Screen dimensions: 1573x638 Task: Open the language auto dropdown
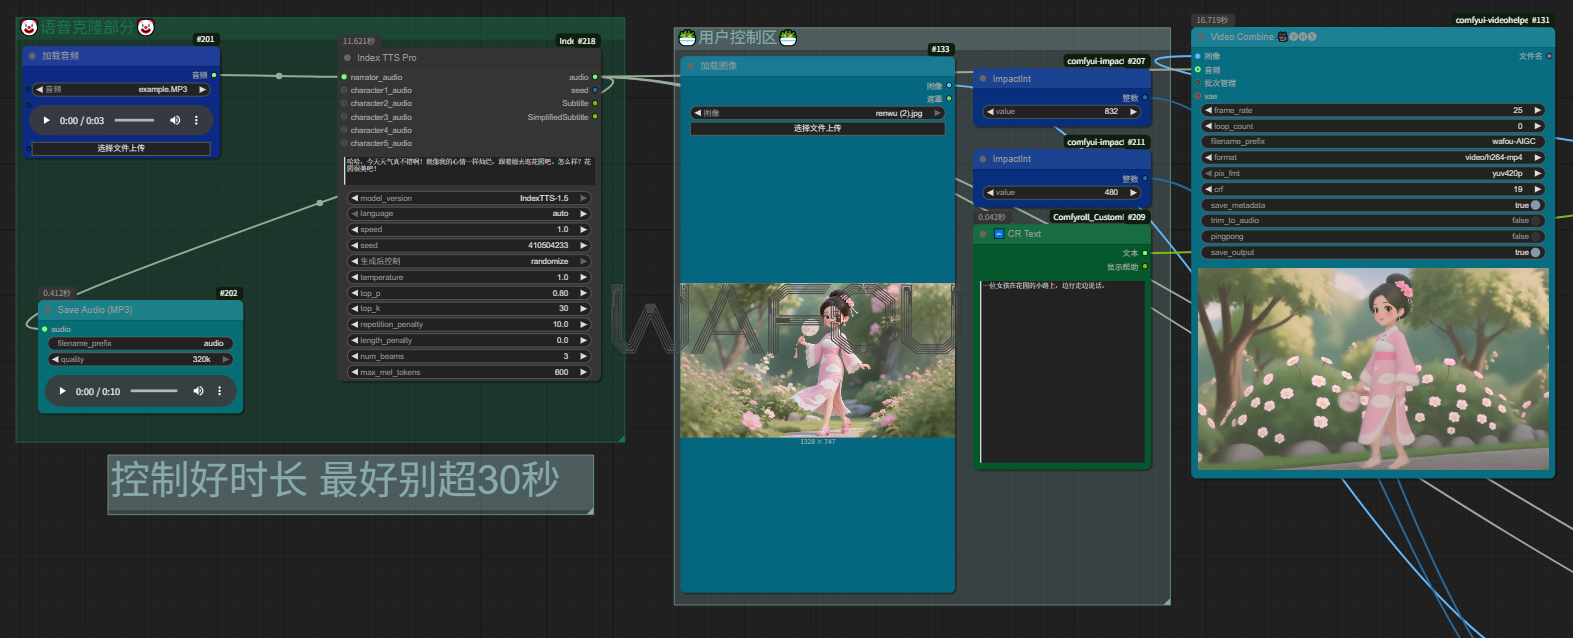pyautogui.click(x=469, y=214)
